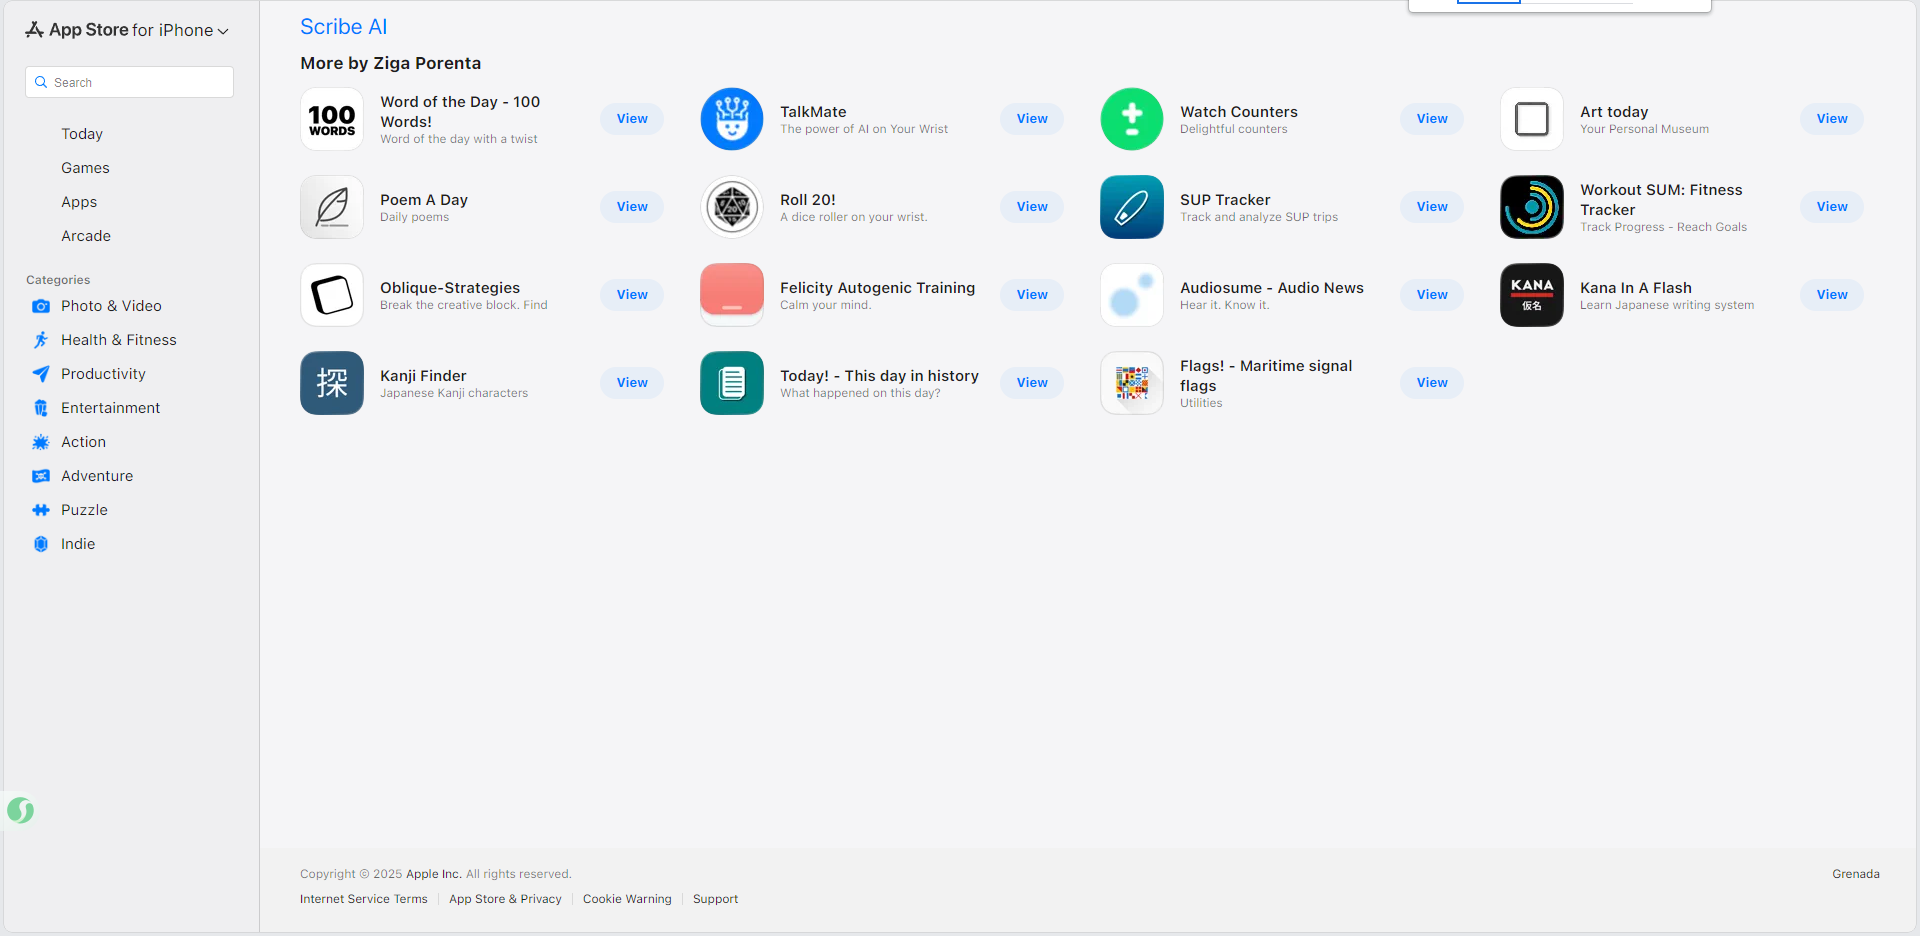Image resolution: width=1920 pixels, height=936 pixels.
Task: Open the Internet Service Terms link
Action: pos(363,899)
